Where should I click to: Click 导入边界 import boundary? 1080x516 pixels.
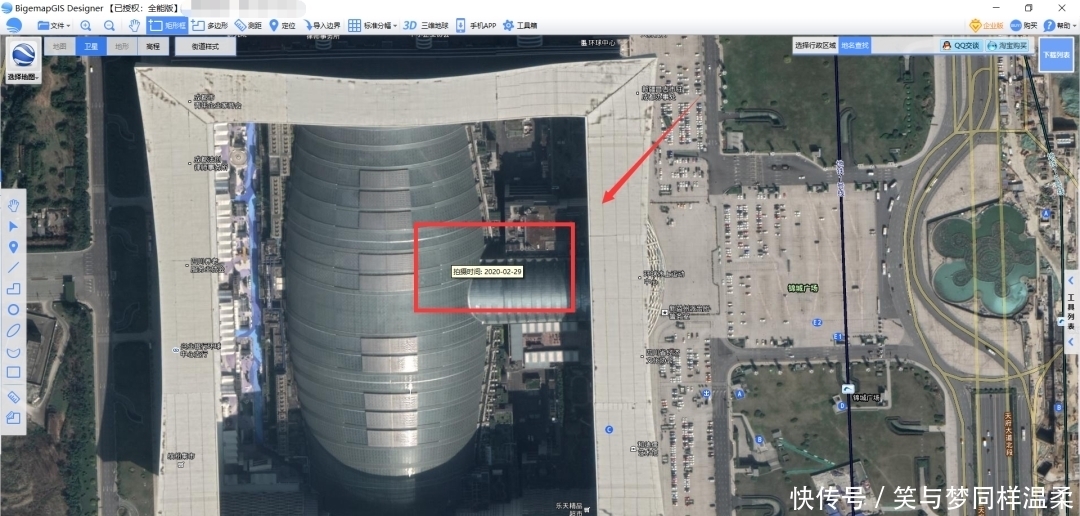click(322, 25)
